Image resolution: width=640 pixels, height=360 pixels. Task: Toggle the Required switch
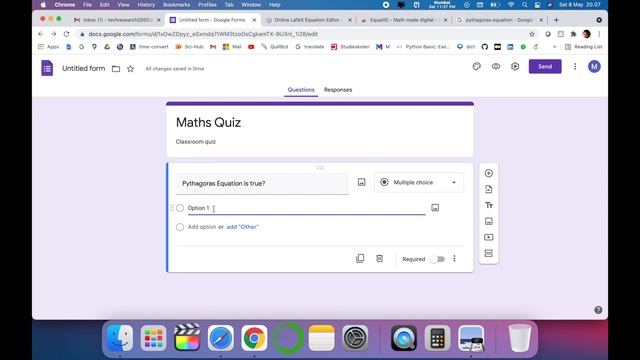[438, 259]
